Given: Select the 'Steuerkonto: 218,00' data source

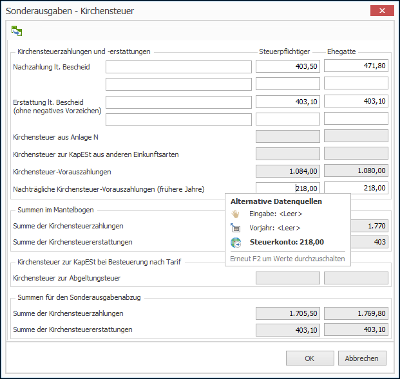Looking at the screenshot, I should (287, 242).
